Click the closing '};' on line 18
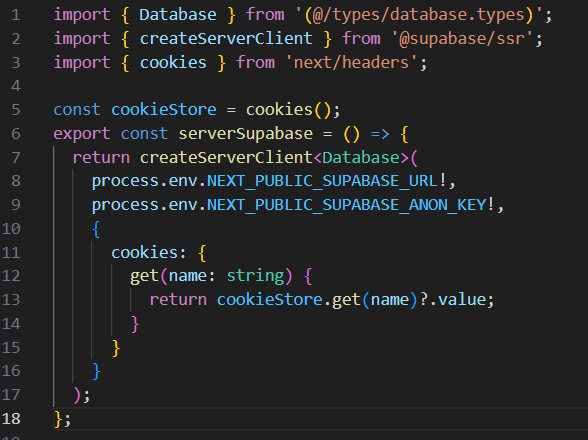 62,419
